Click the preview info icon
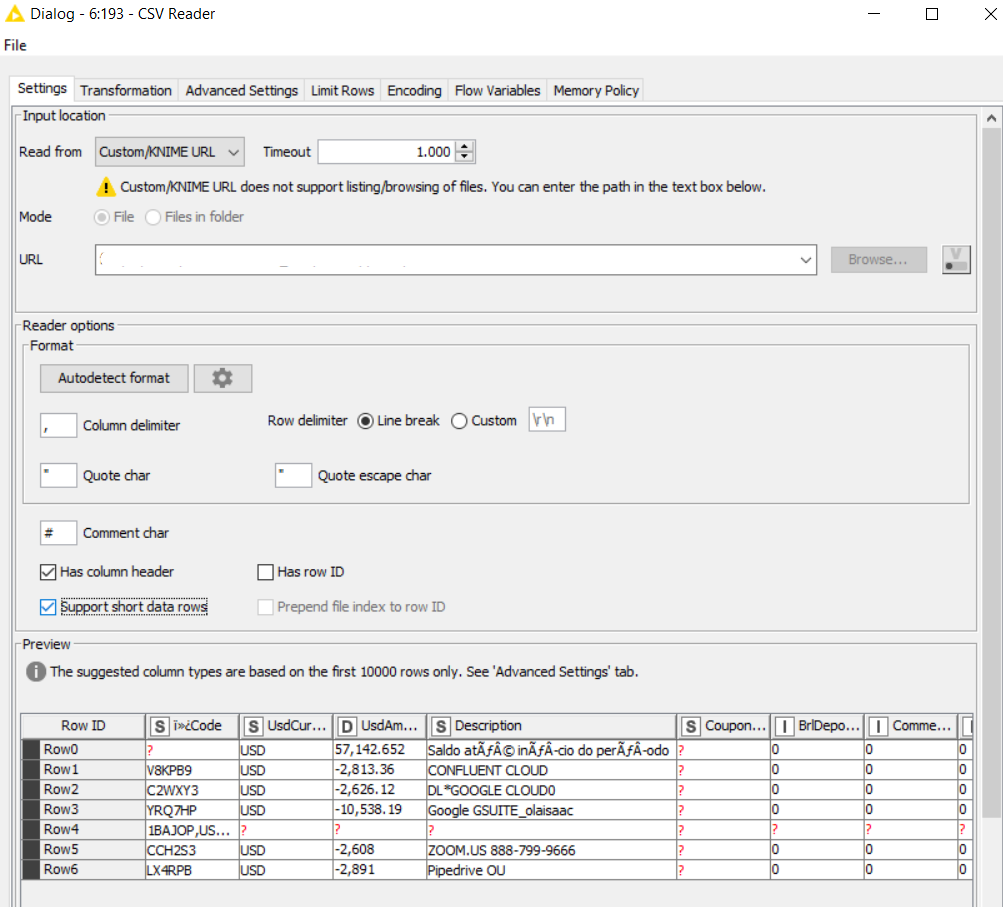 (x=35, y=672)
